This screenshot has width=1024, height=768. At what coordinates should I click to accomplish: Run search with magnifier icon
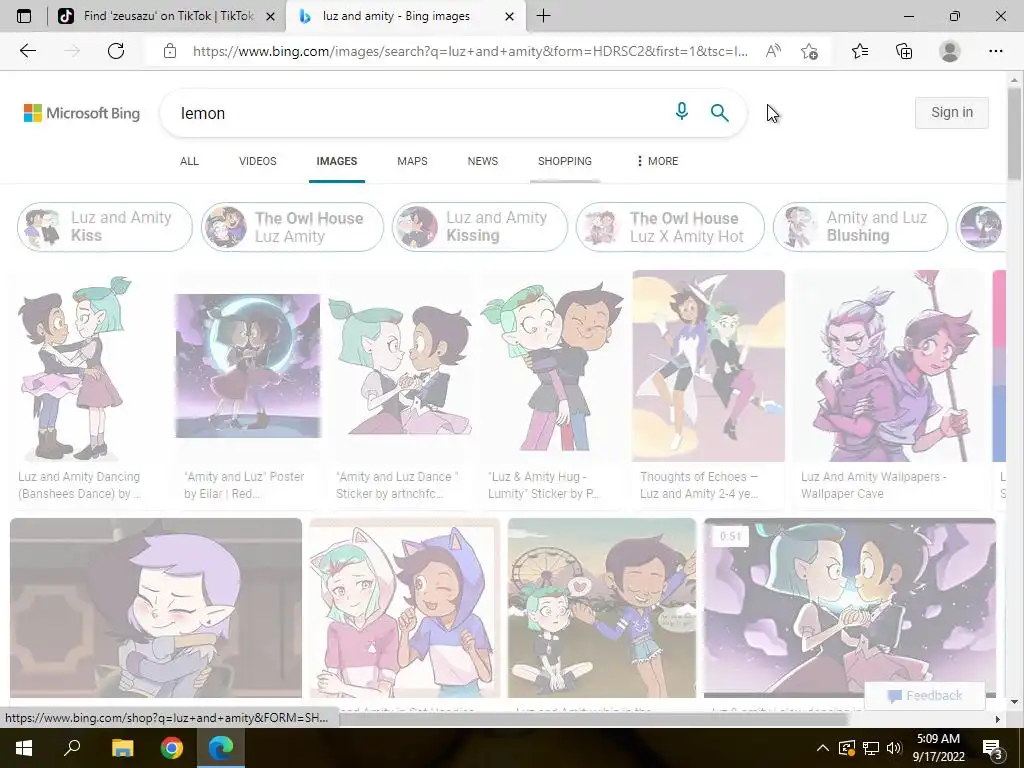point(719,113)
